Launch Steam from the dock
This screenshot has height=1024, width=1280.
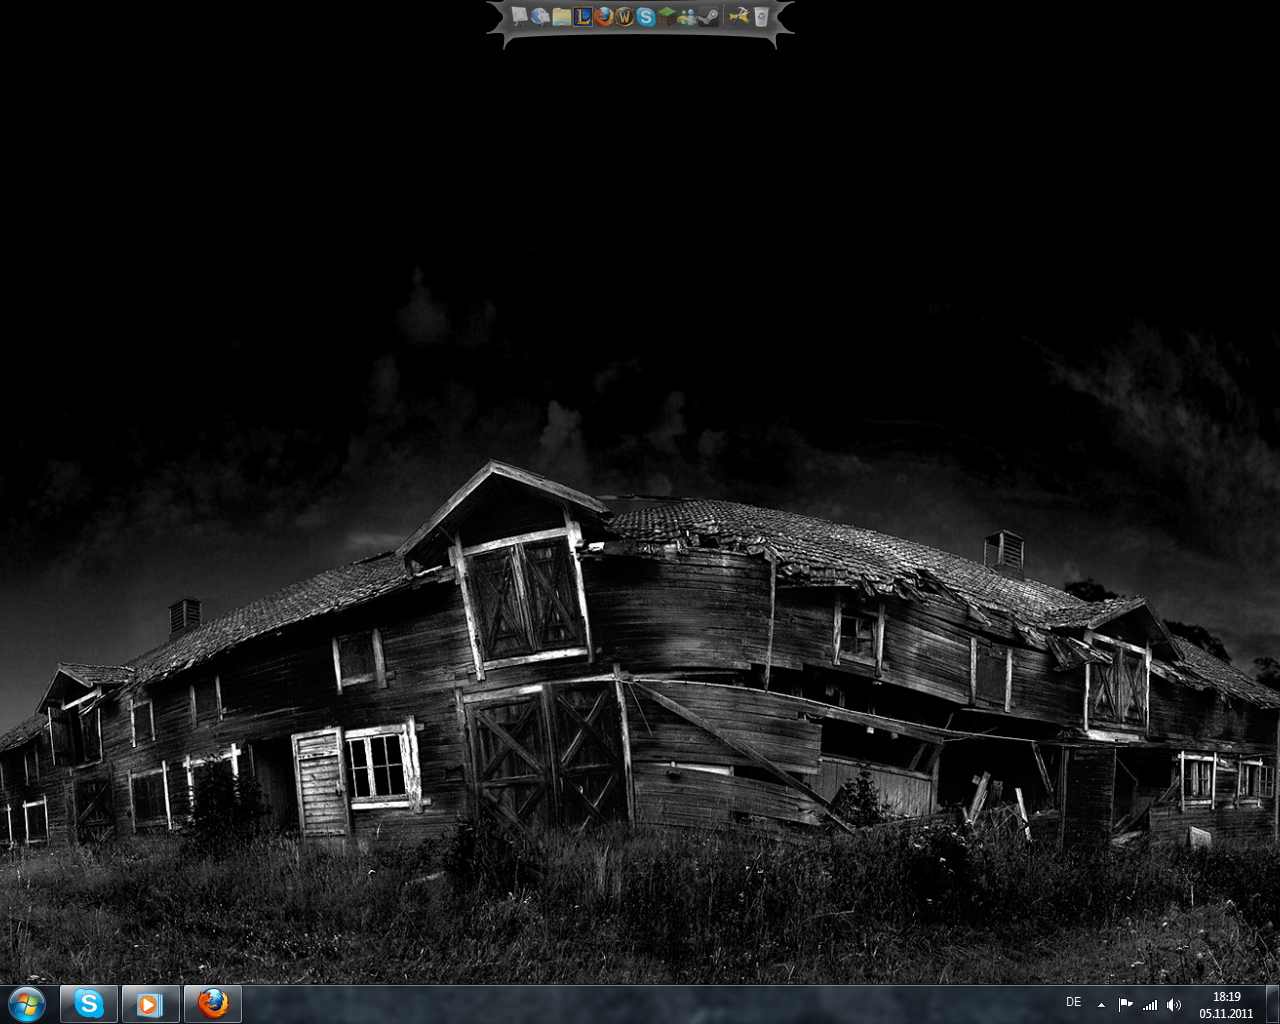pyautogui.click(x=709, y=16)
